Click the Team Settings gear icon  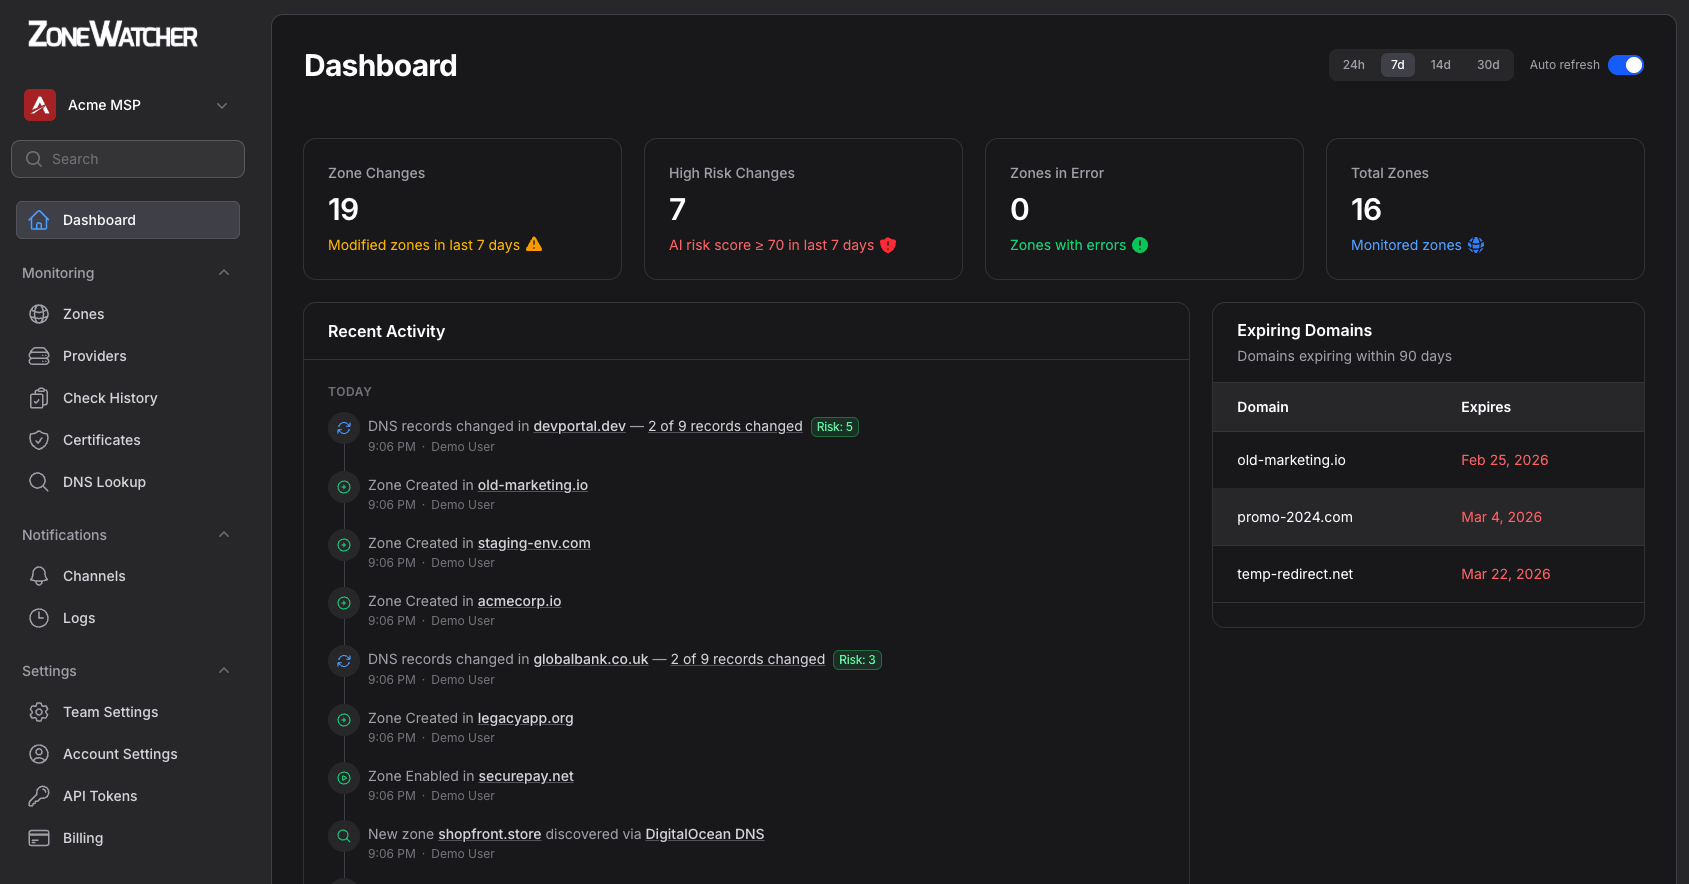coord(39,712)
